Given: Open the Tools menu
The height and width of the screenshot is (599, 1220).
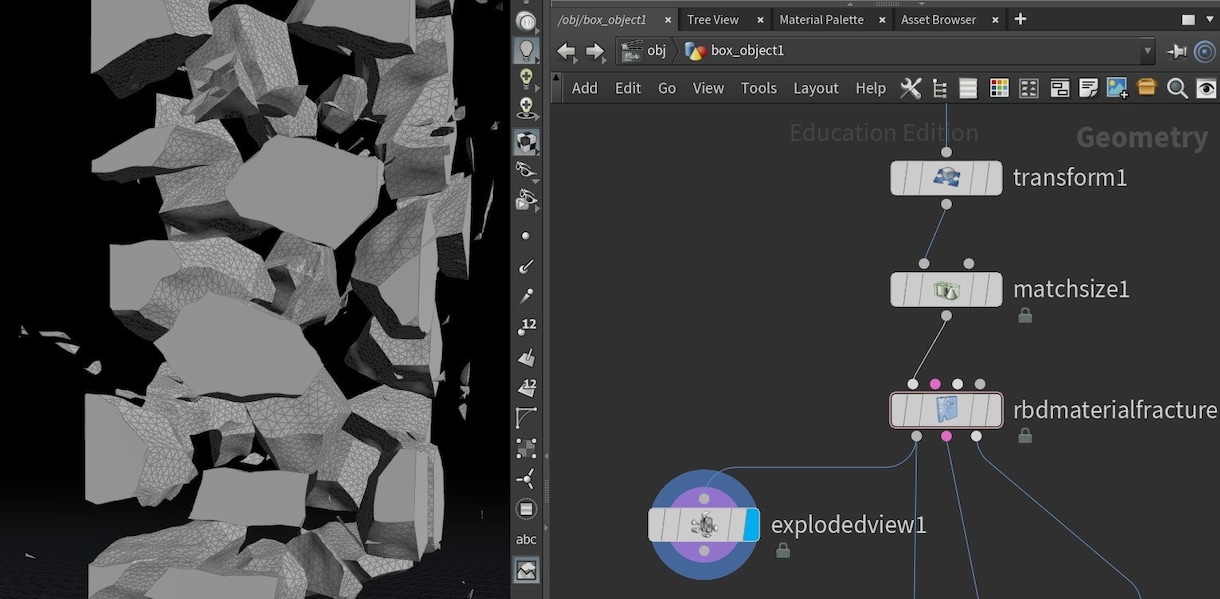Looking at the screenshot, I should click(759, 88).
